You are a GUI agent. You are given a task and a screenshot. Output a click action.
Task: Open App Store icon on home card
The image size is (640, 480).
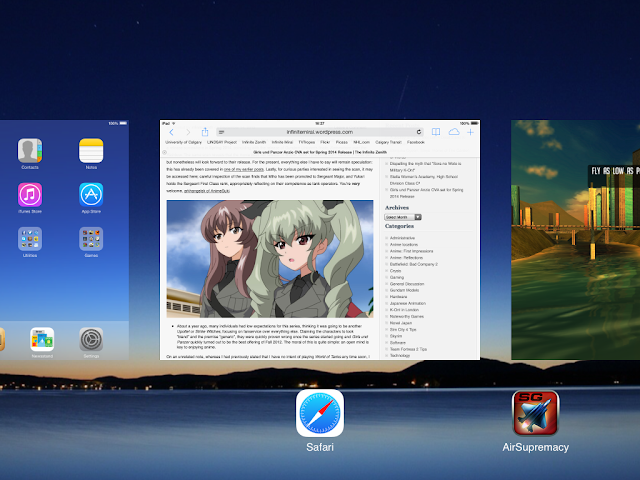(x=91, y=195)
